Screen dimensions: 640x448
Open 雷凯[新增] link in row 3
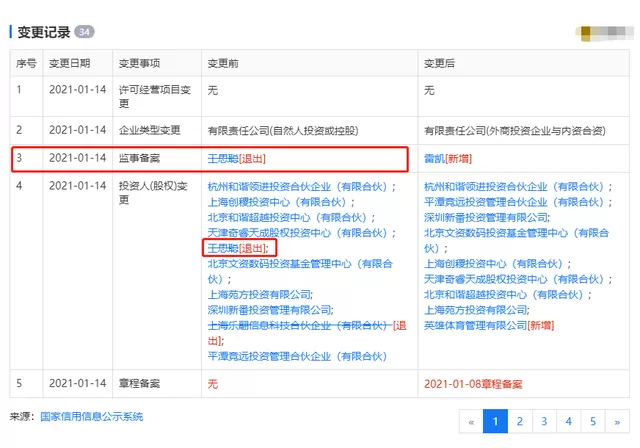click(448, 158)
